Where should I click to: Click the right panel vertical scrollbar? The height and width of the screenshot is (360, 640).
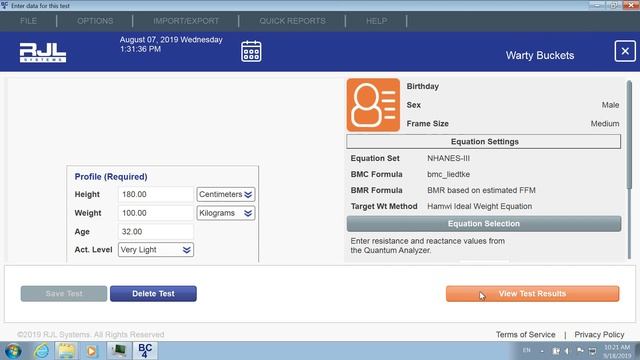coord(629,135)
